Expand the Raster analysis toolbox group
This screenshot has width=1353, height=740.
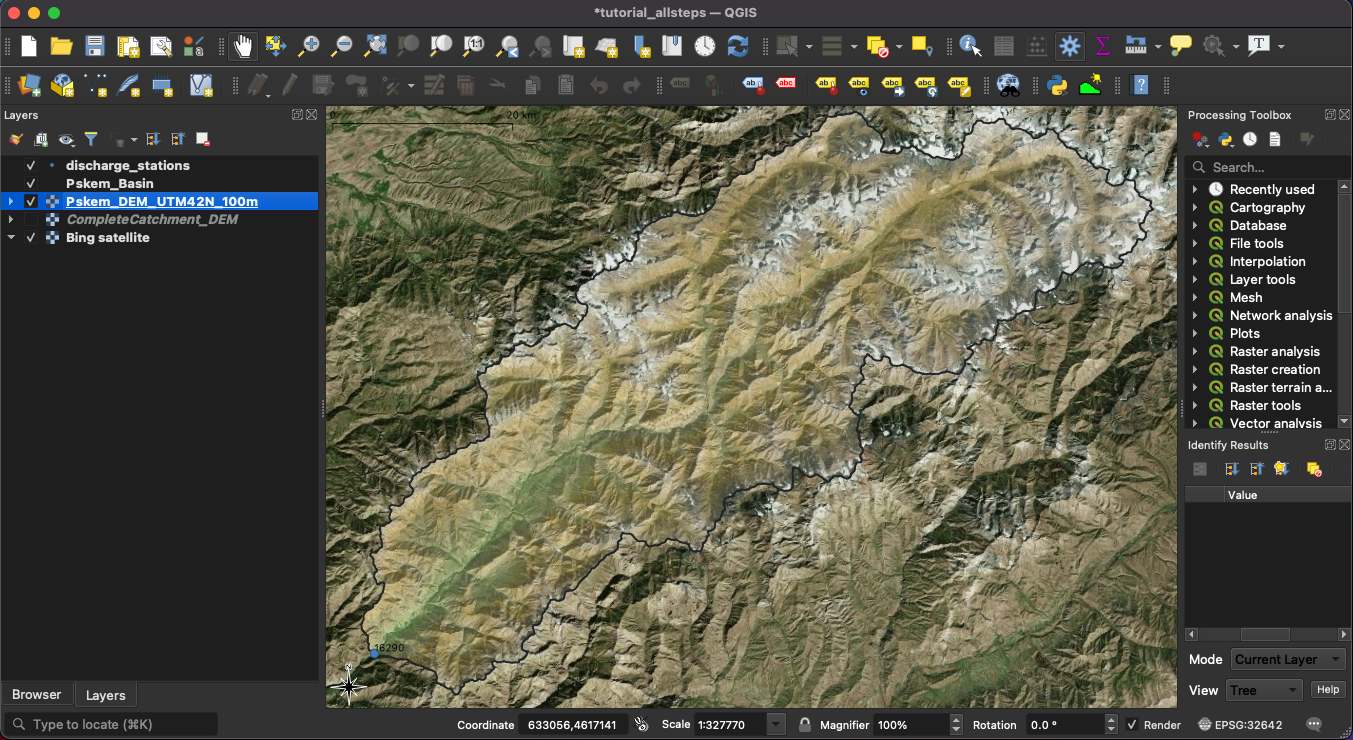tap(1195, 352)
